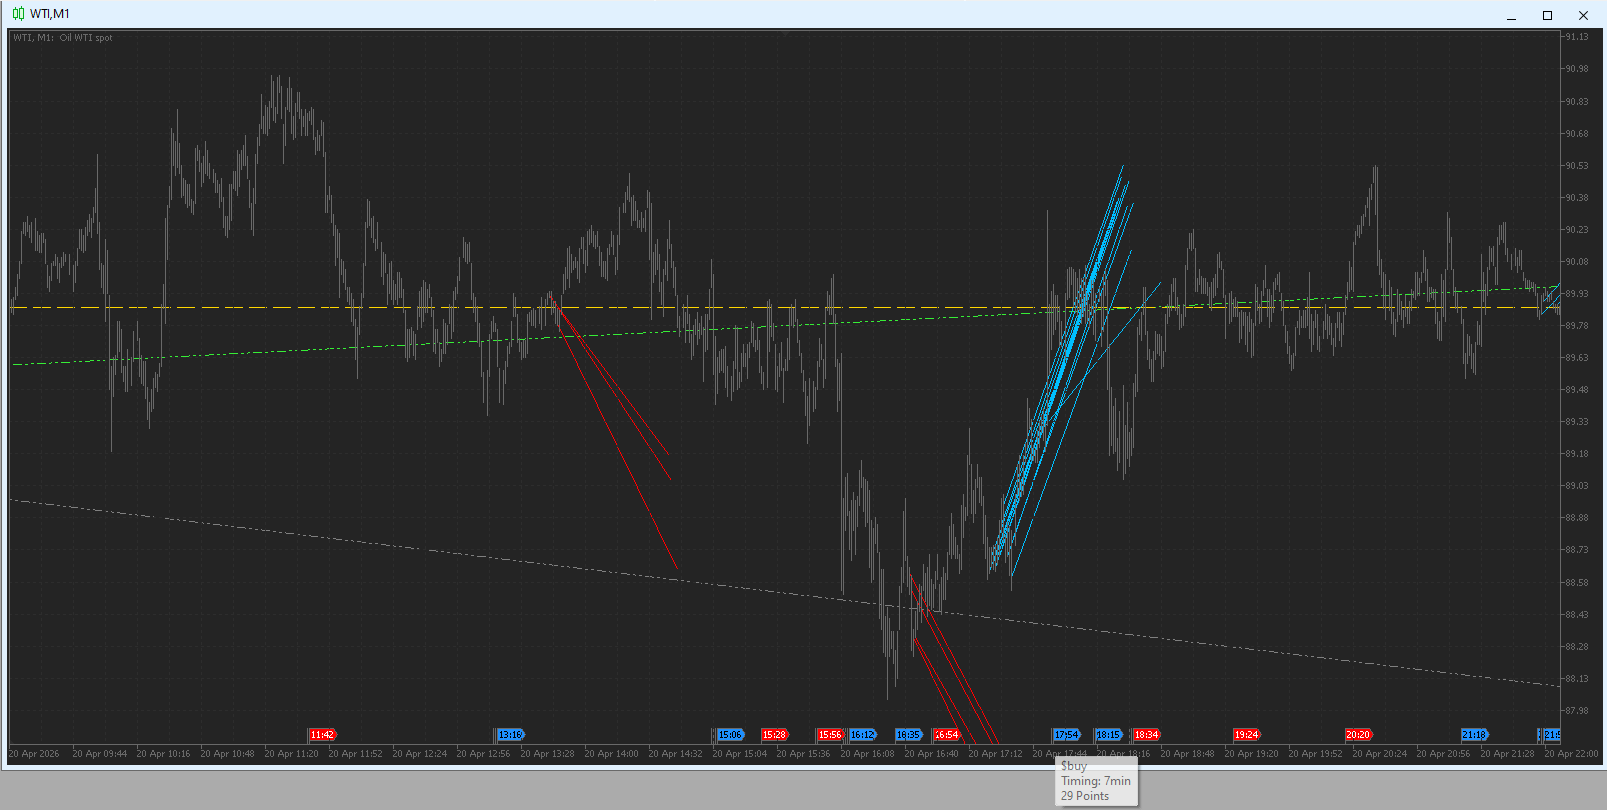Select the blue 13:18 time marker
Viewport: 1607px width, 810px height.
click(x=510, y=735)
